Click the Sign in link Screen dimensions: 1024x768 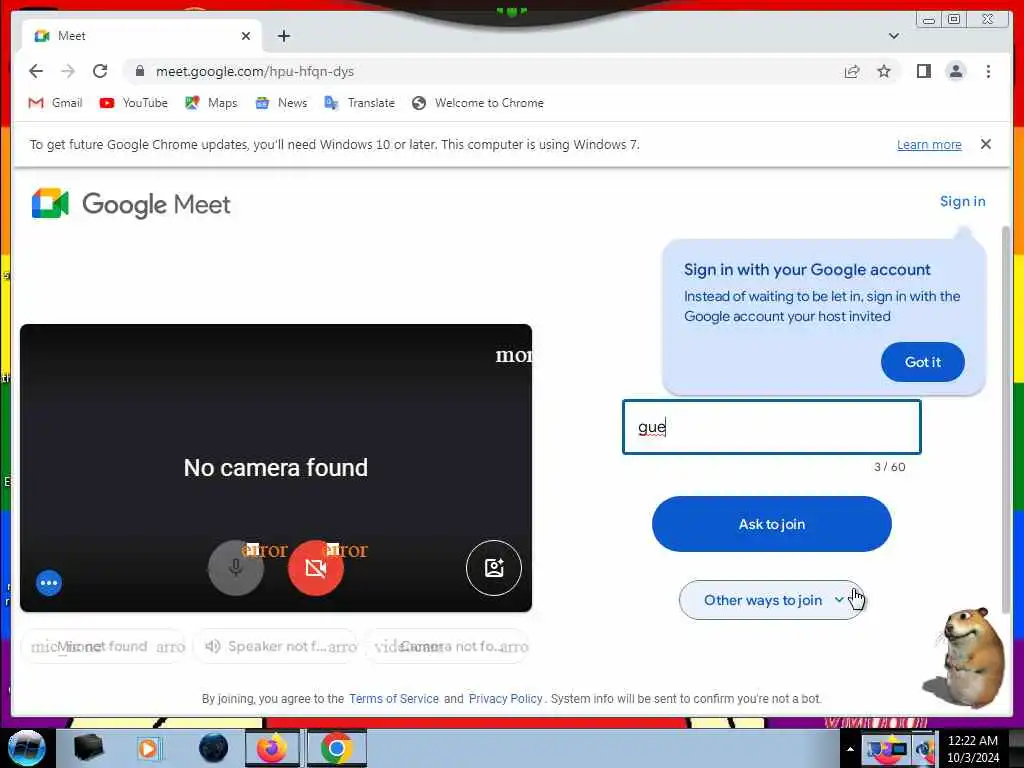(x=962, y=201)
